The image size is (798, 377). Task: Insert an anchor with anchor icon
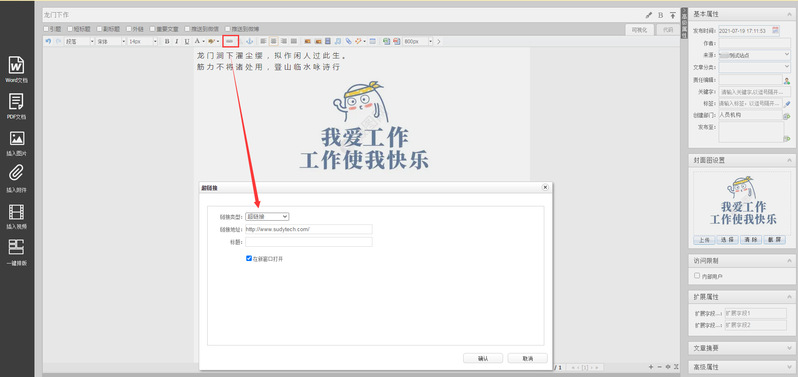tap(249, 41)
